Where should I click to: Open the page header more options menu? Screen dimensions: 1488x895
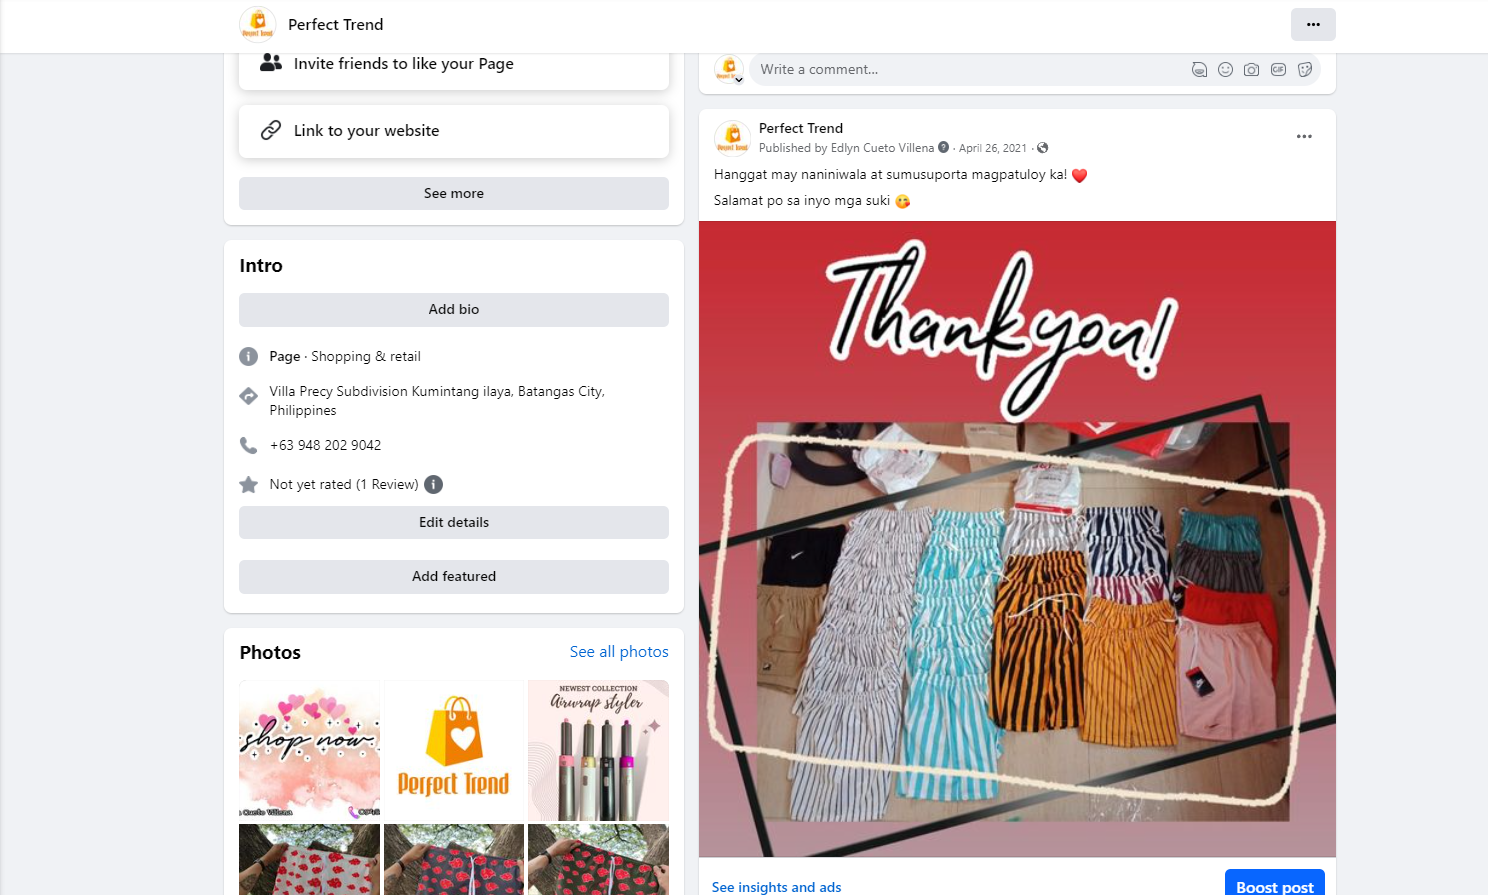tap(1313, 24)
